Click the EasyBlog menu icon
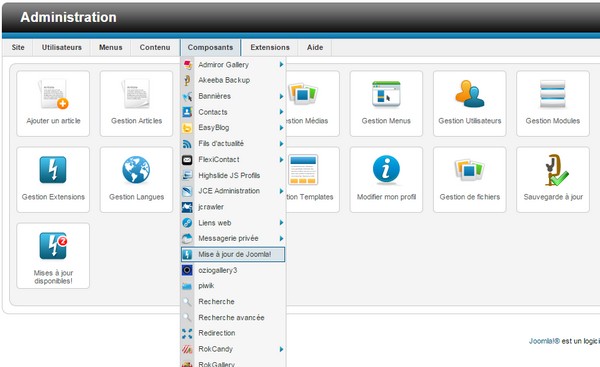This screenshot has height=367, width=600. click(x=187, y=128)
